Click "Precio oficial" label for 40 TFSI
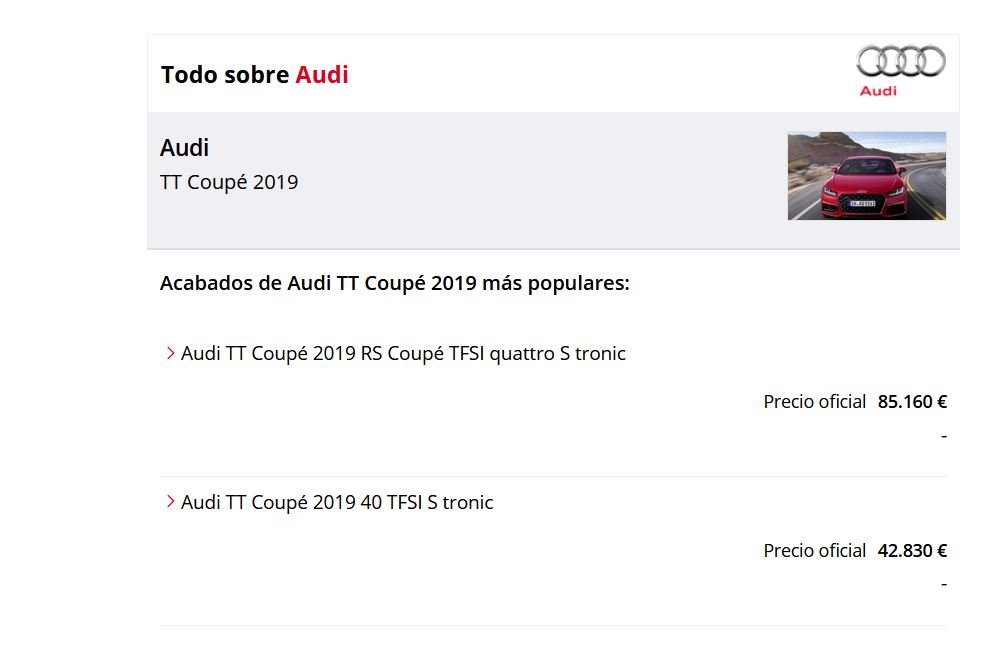The width and height of the screenshot is (983, 648). (x=814, y=550)
